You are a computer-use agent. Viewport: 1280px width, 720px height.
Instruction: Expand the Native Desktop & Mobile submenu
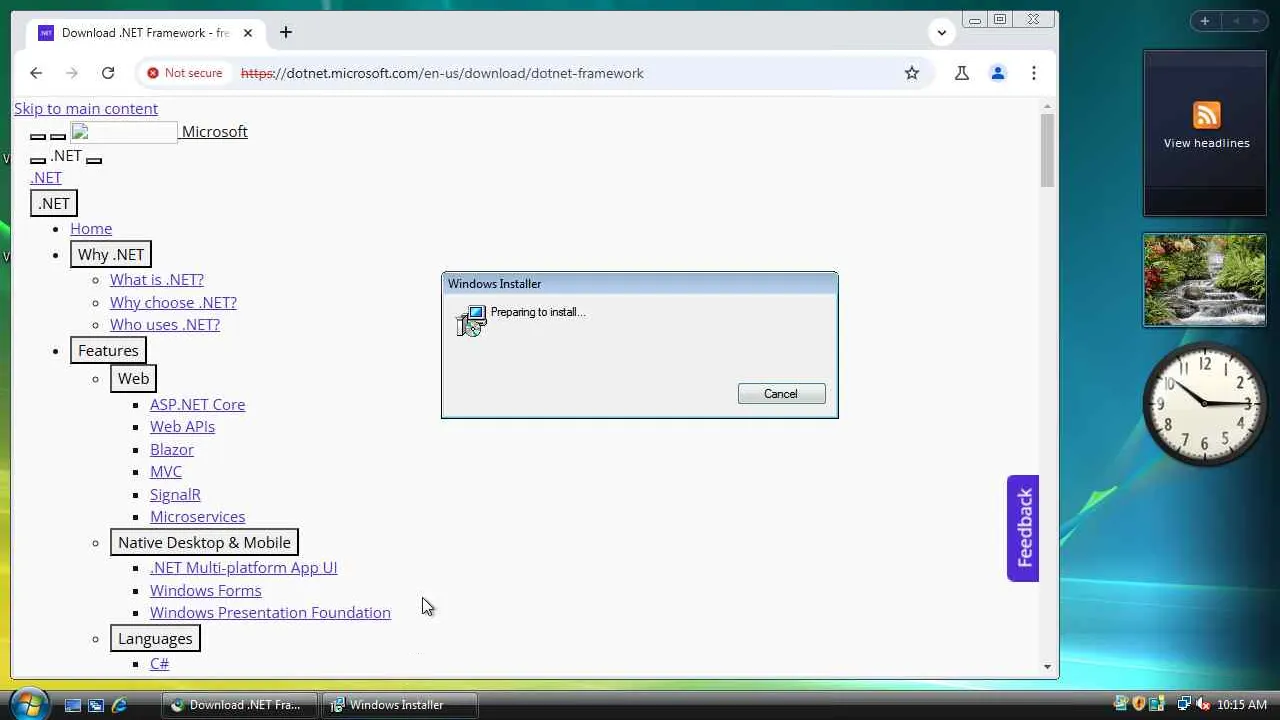click(x=204, y=542)
